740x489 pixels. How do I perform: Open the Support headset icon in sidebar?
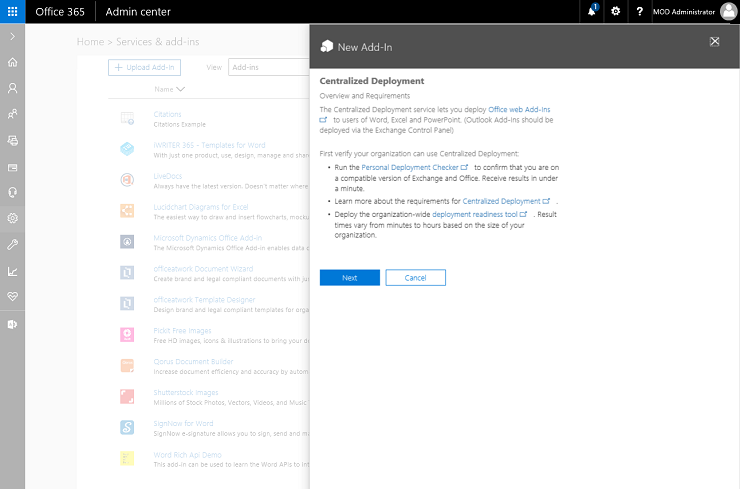point(12,192)
